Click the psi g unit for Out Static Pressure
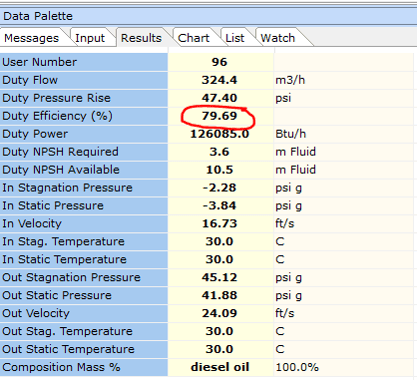The height and width of the screenshot is (380, 417). [x=289, y=295]
